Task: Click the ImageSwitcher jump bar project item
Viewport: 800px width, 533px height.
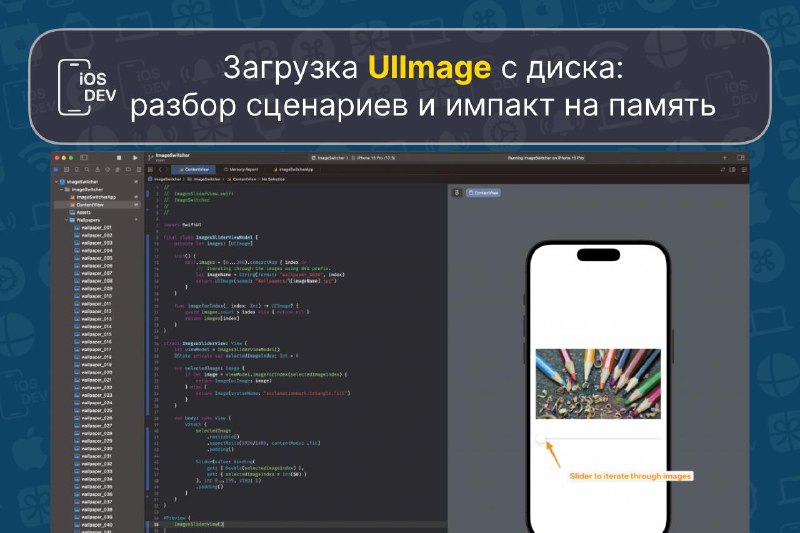Action: [165, 180]
